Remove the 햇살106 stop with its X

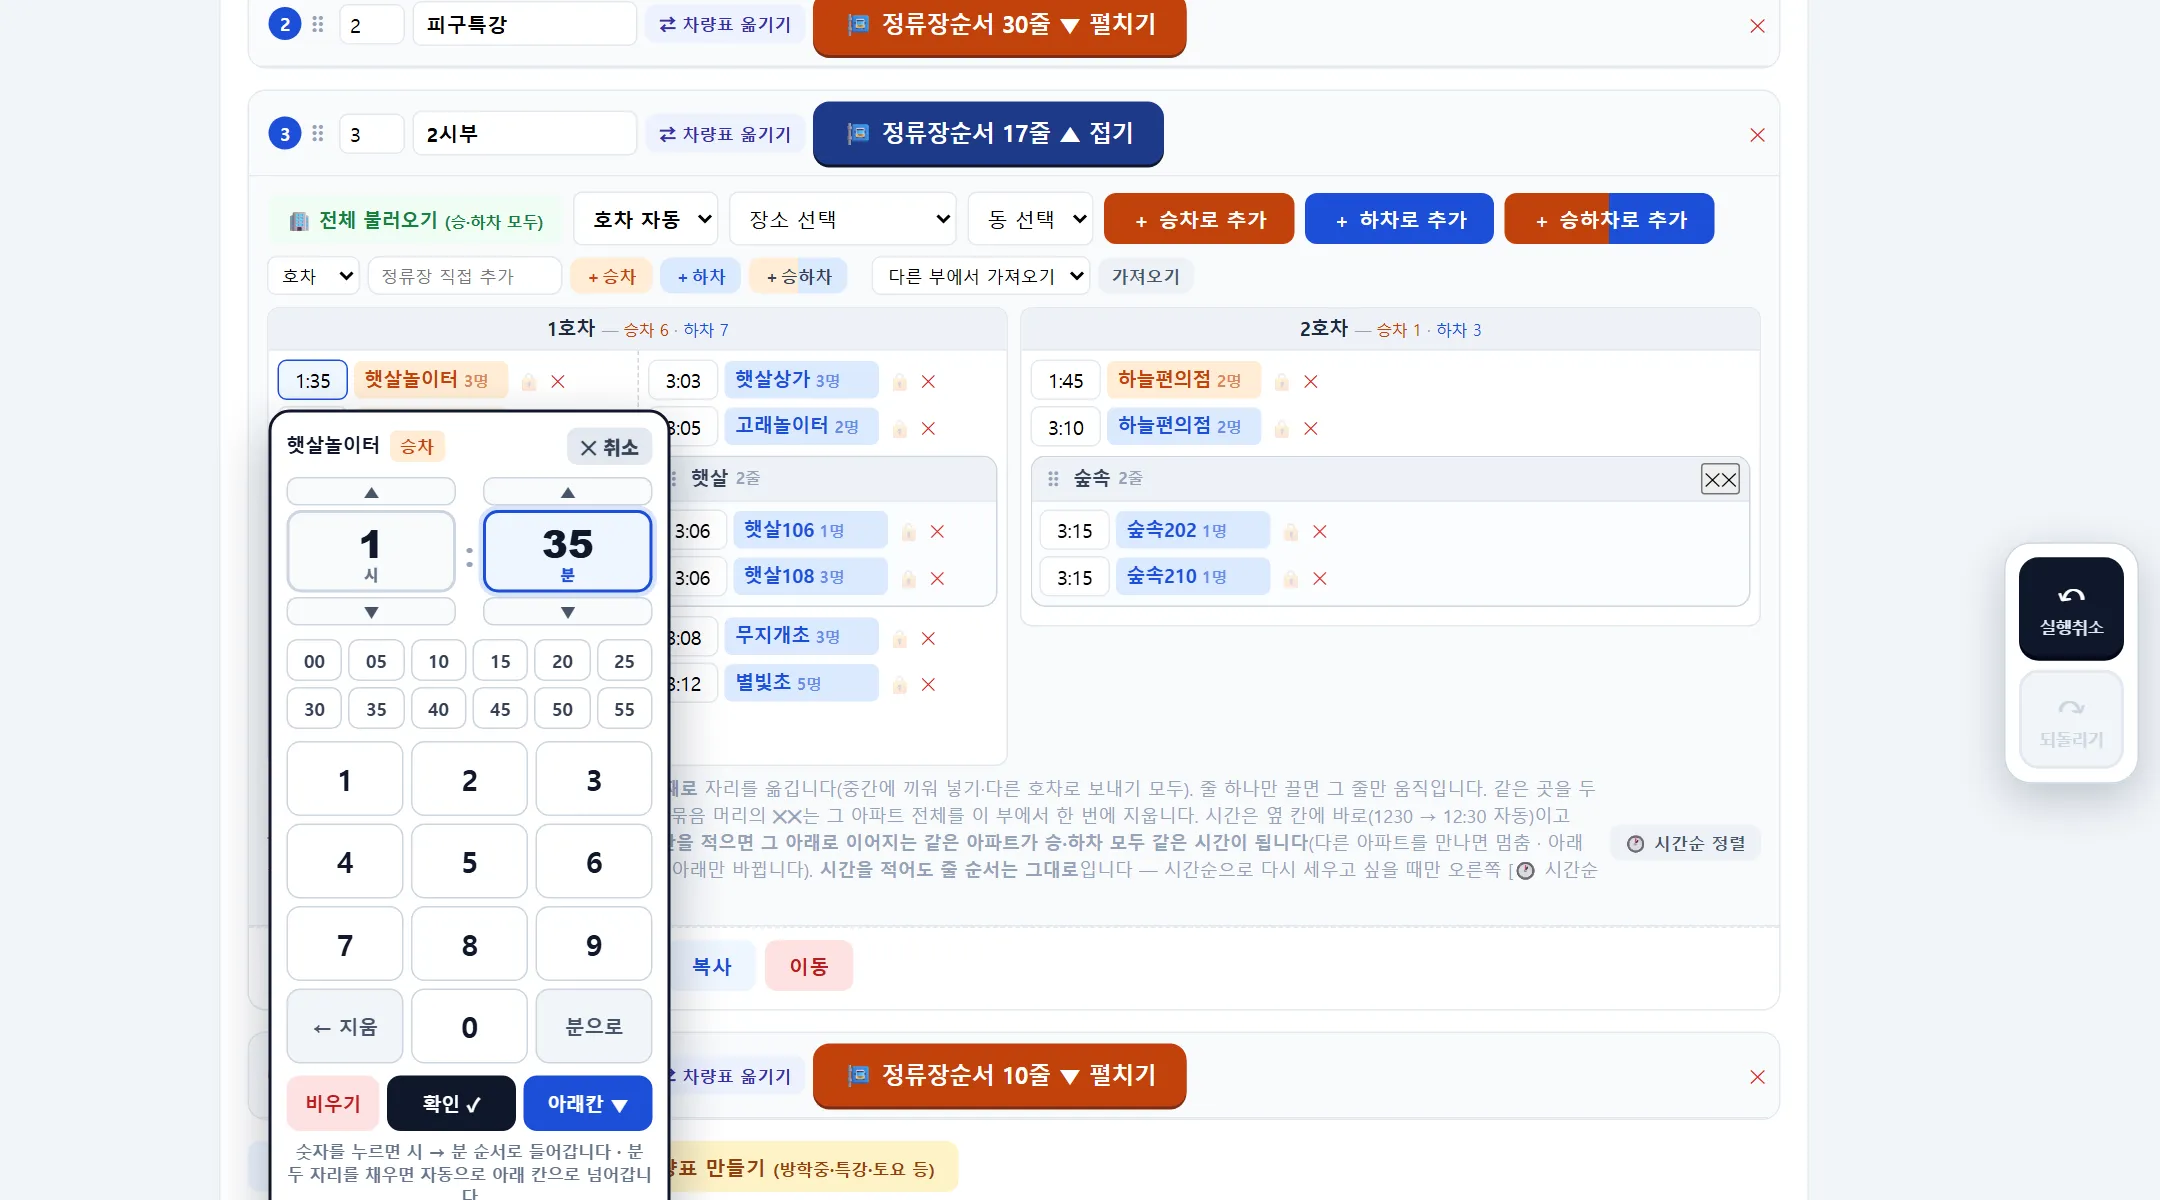point(937,531)
